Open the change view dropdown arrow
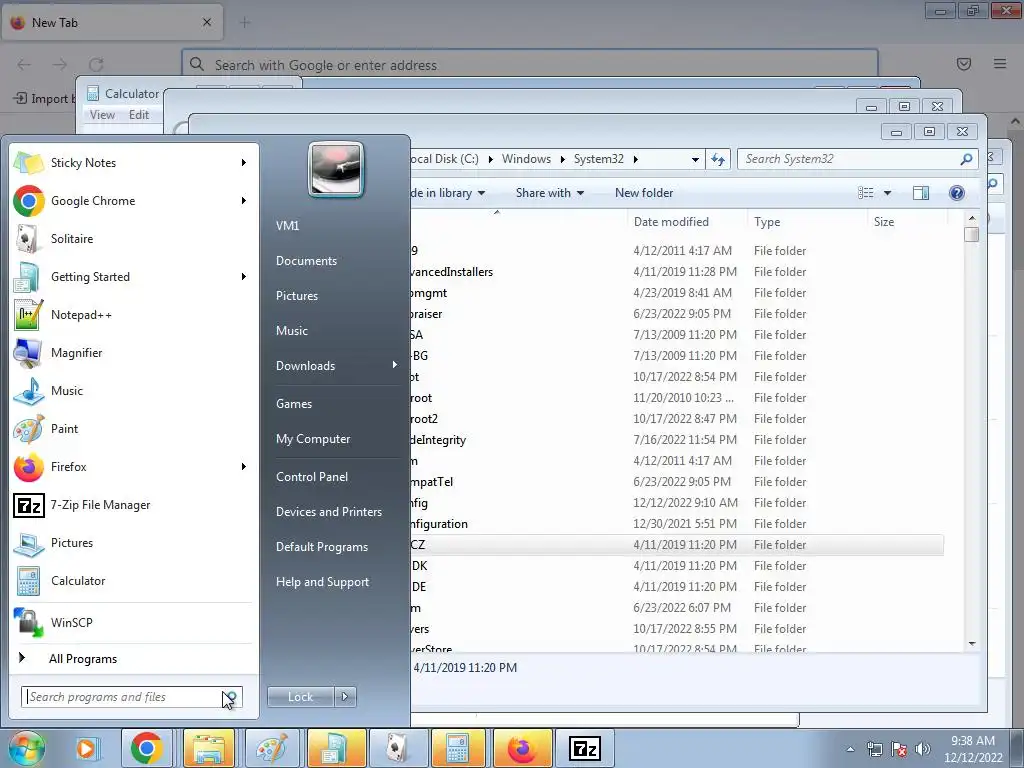Screen dimensions: 1024x768 click(888, 193)
